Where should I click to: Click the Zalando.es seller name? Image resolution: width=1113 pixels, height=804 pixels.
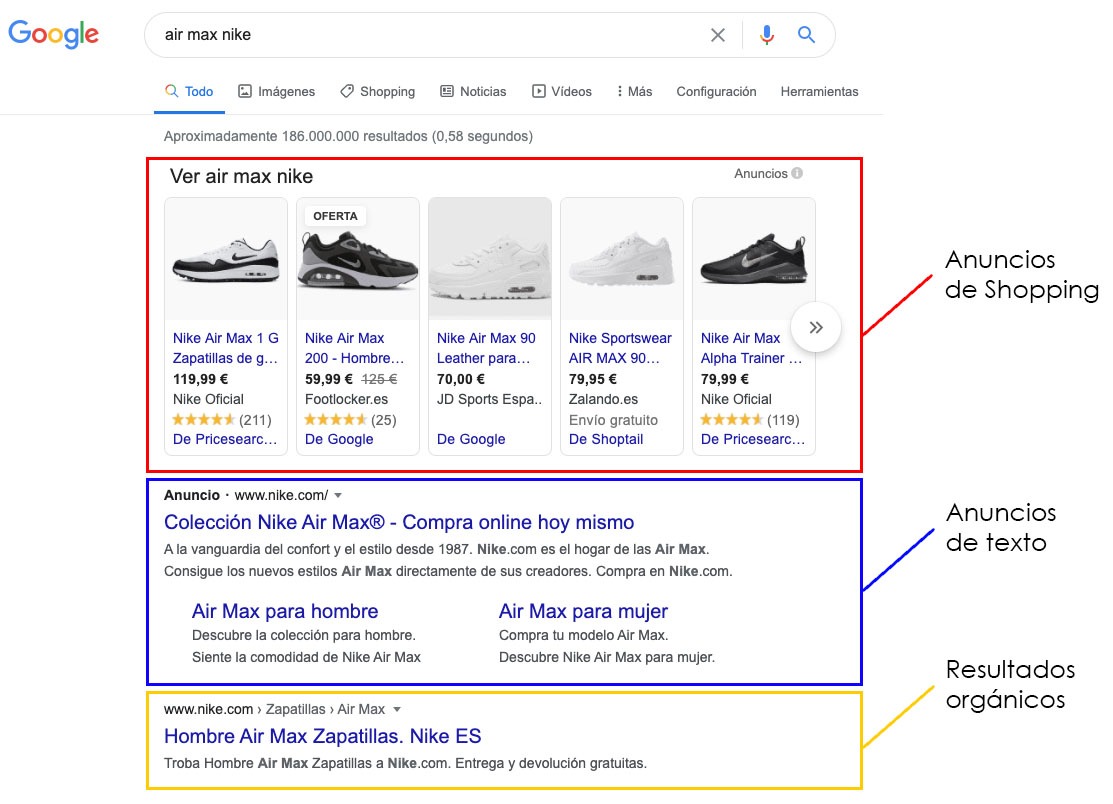[x=603, y=400]
